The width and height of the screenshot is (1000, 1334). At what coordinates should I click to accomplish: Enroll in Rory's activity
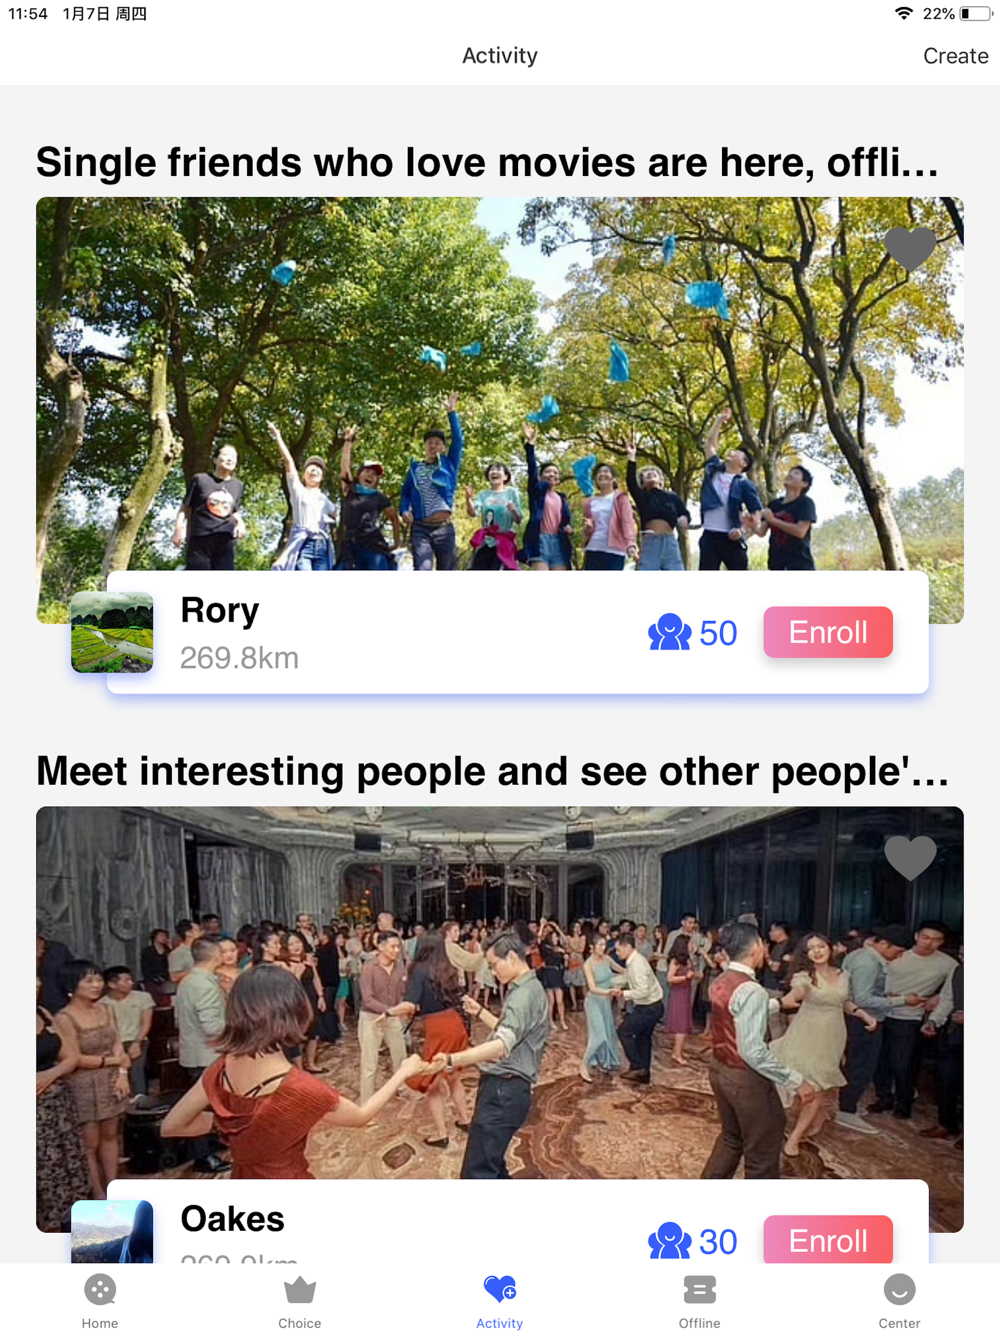pyautogui.click(x=828, y=632)
